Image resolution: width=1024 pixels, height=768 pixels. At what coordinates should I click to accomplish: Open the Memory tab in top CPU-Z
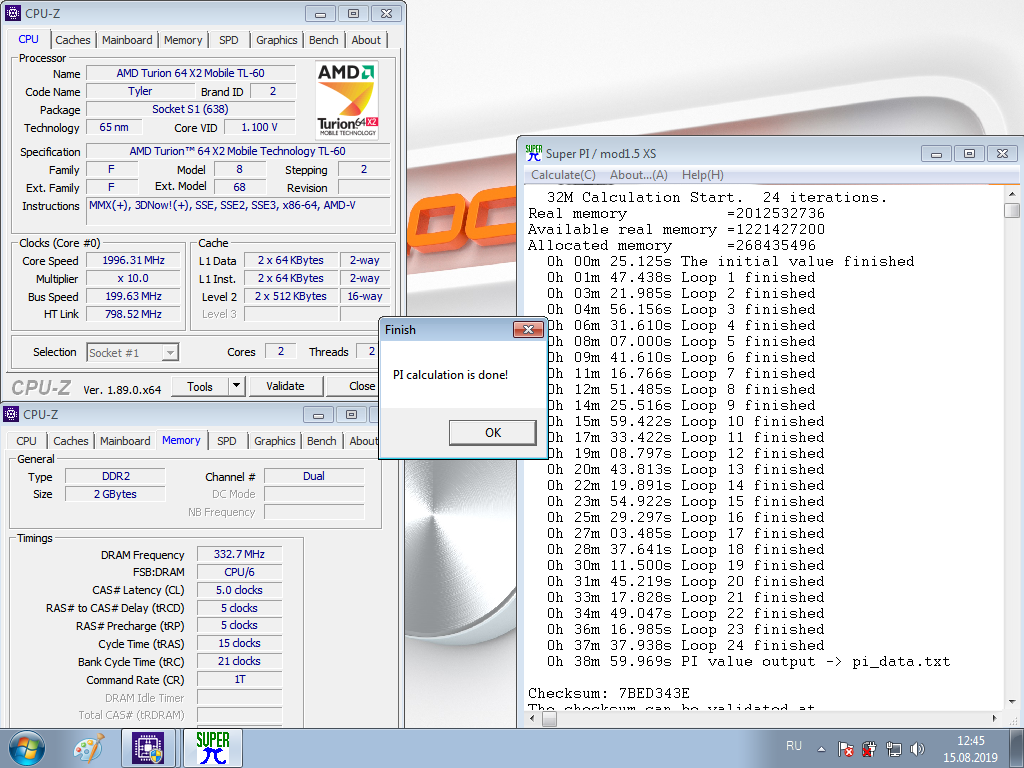[183, 40]
